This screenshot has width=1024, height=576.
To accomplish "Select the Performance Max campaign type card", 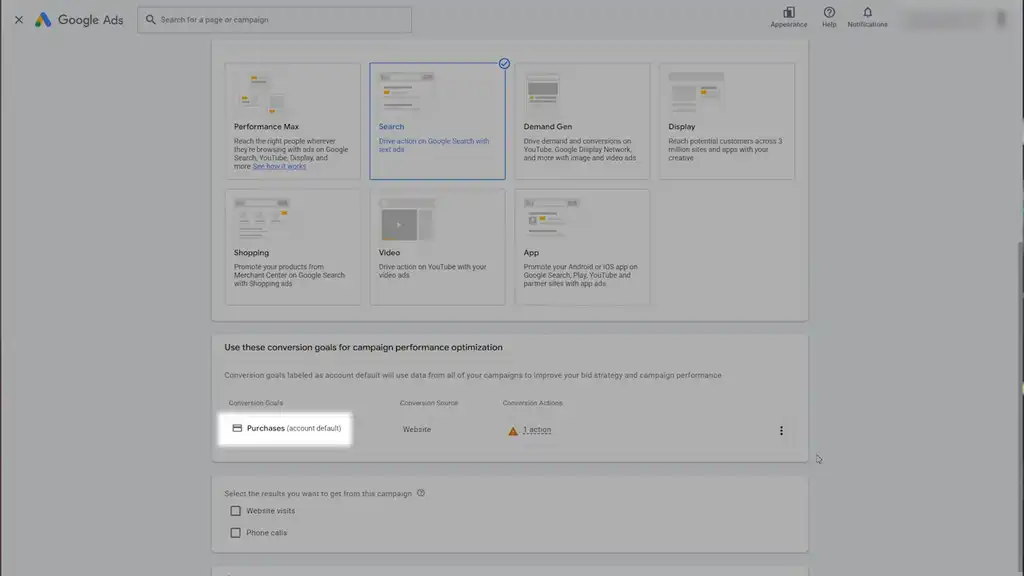I will click(293, 121).
